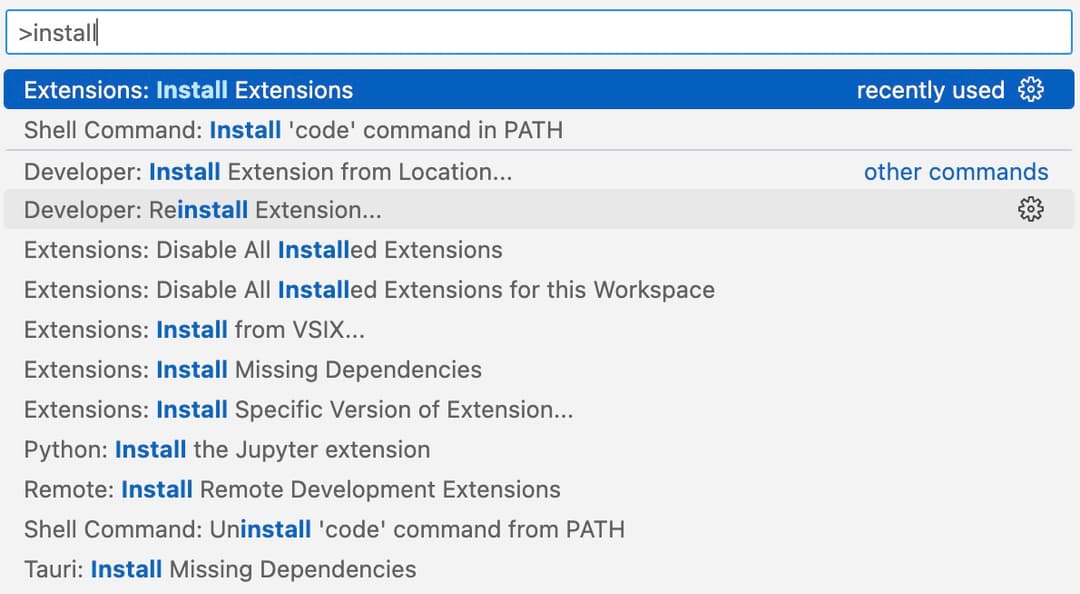Click the gear icon on Reinstall Extension row
The height and width of the screenshot is (594, 1080).
pyautogui.click(x=1030, y=210)
